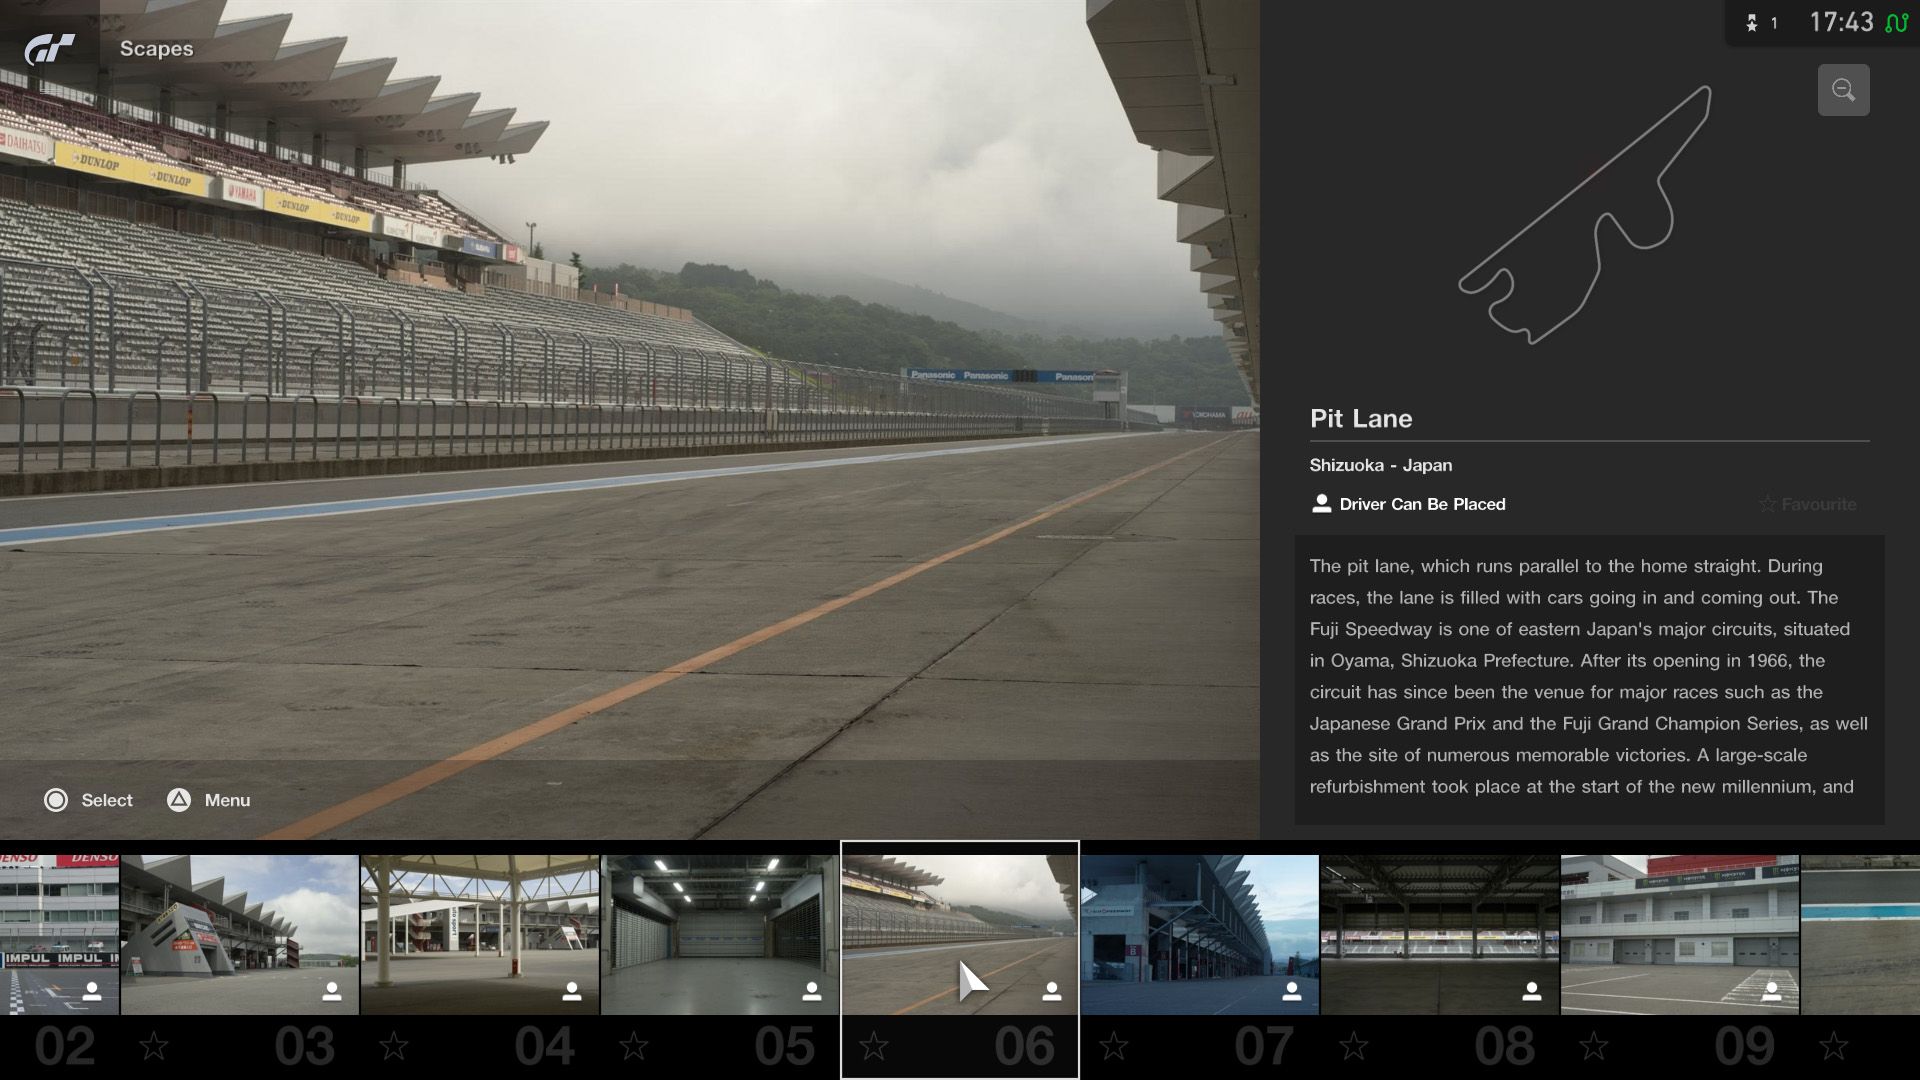The height and width of the screenshot is (1080, 1920).
Task: Select the canopy paddock thumbnail 04
Action: click(479, 934)
